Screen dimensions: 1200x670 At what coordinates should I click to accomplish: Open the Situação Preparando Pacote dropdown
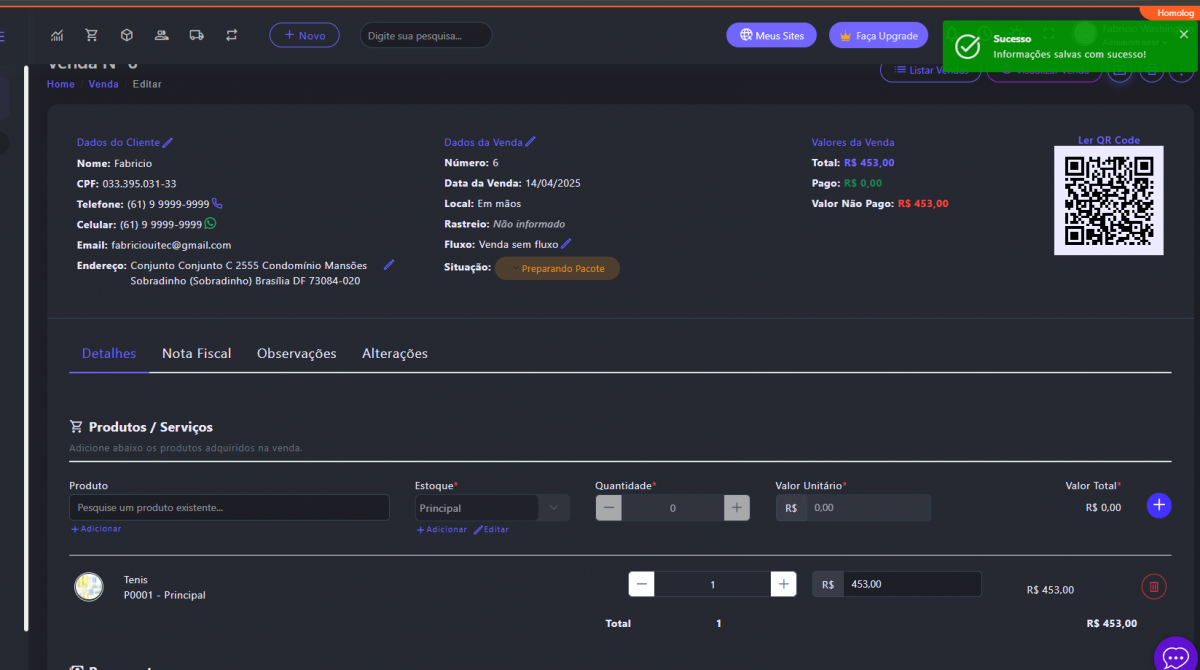coord(557,268)
